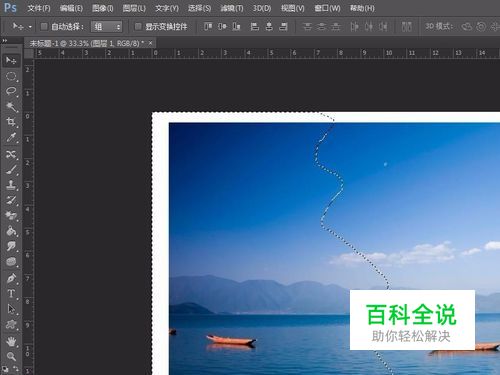Image resolution: width=500 pixels, height=375 pixels.
Task: Open the 窗口(W) menu
Action: point(327,8)
